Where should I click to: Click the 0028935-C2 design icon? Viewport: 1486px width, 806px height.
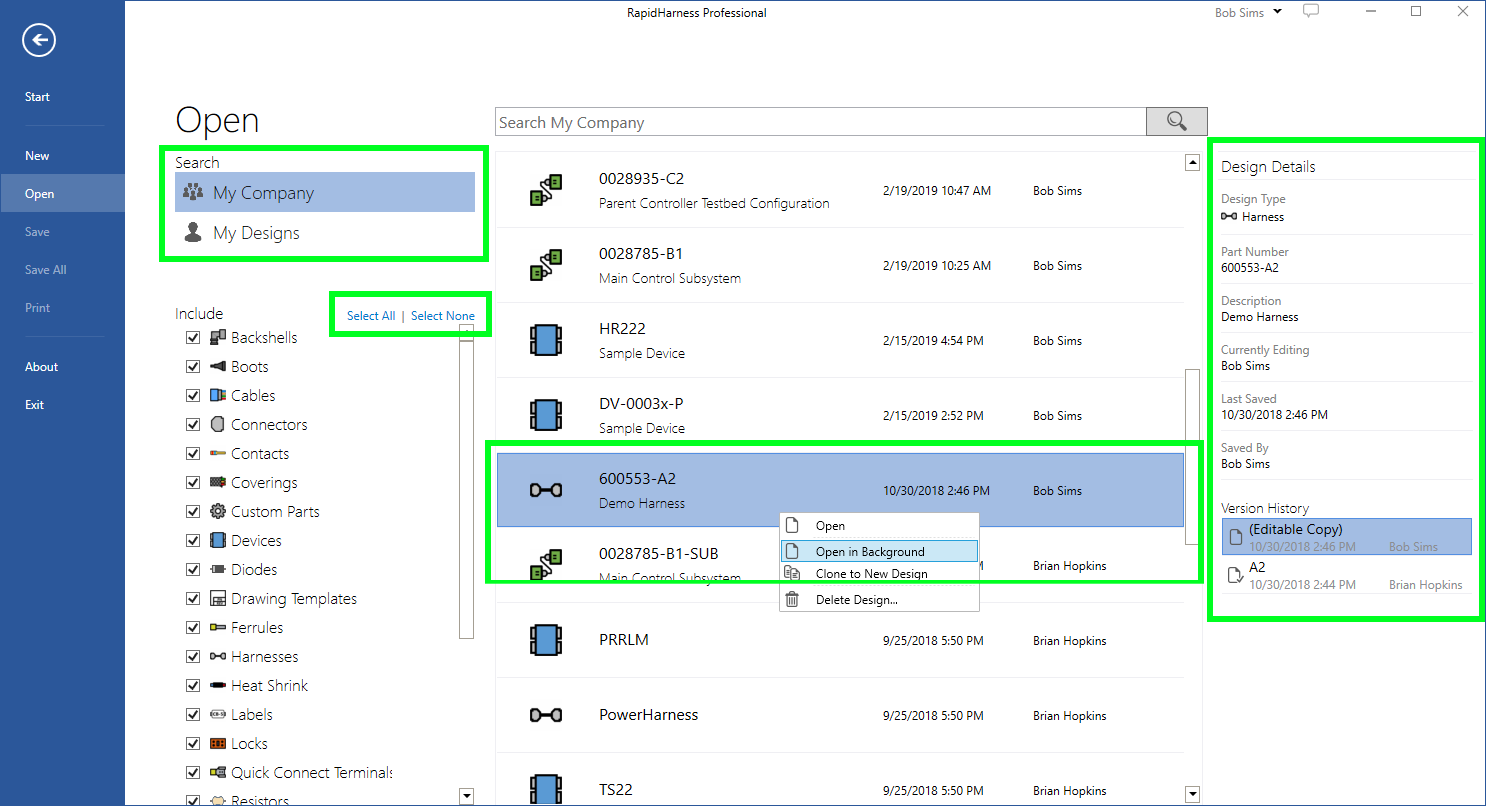[x=545, y=190]
